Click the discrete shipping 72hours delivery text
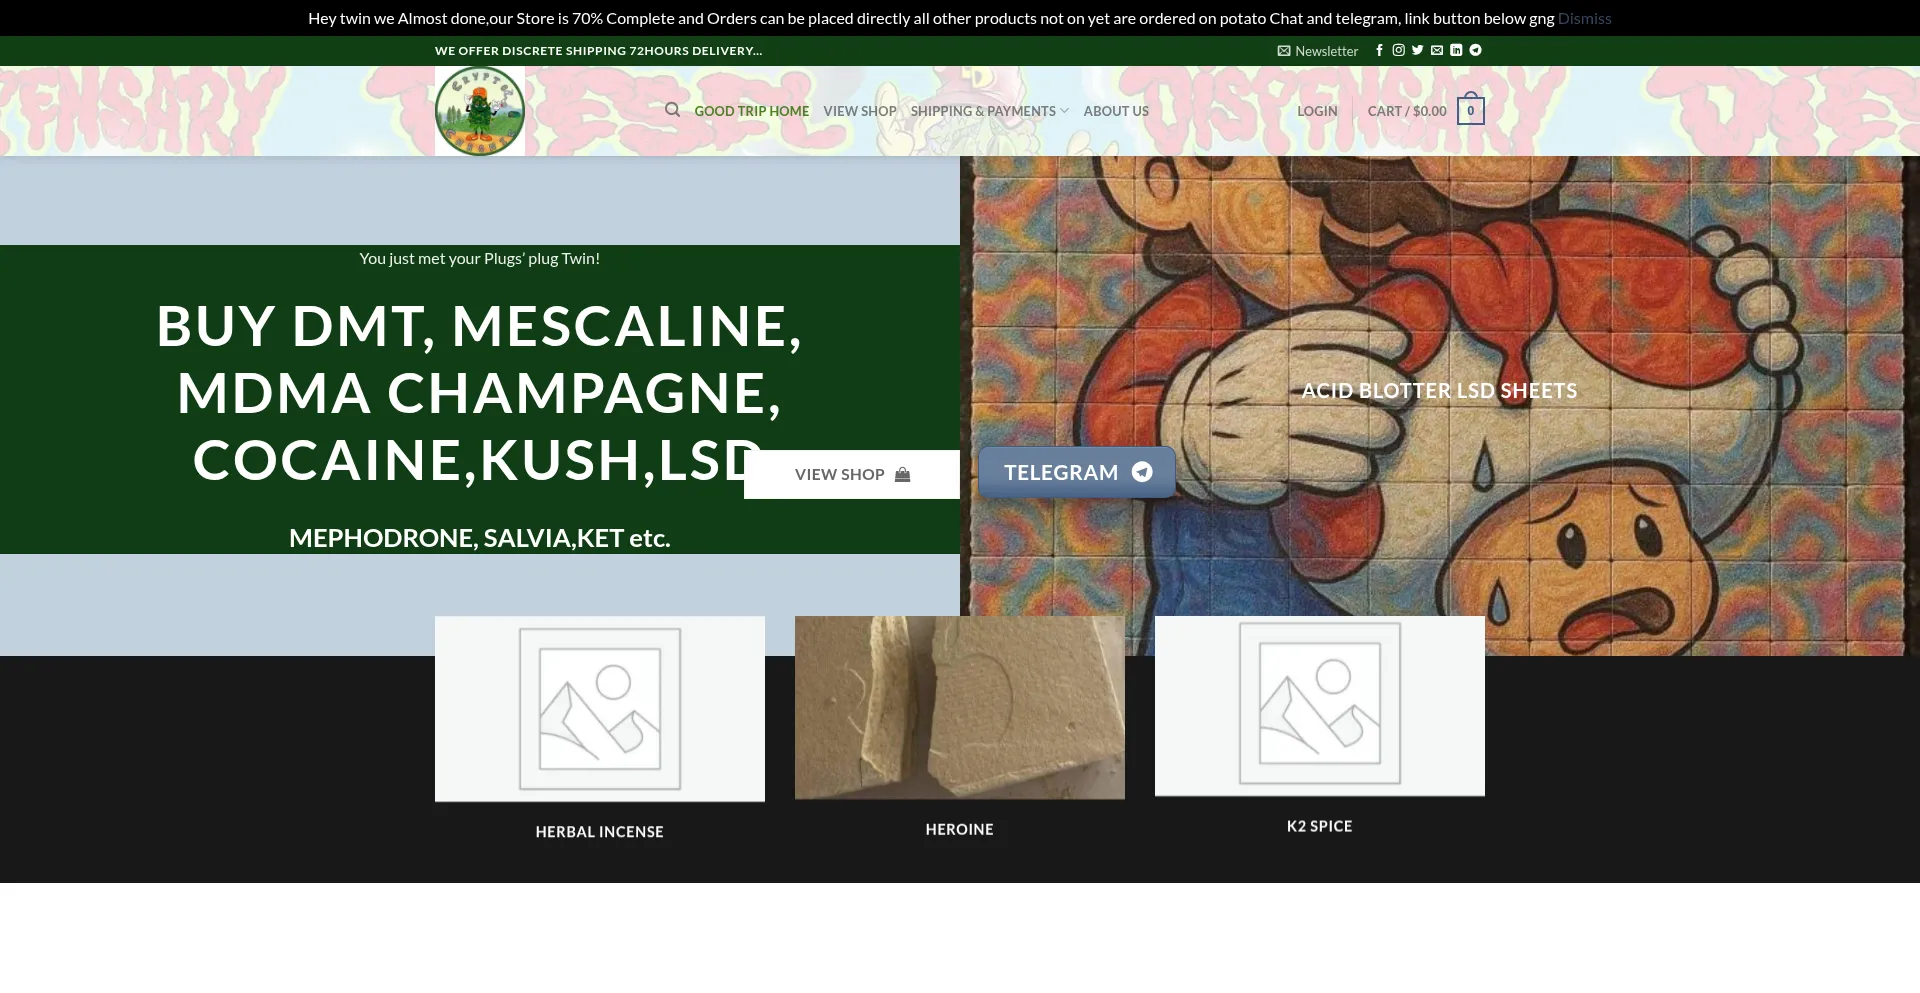 click(599, 51)
